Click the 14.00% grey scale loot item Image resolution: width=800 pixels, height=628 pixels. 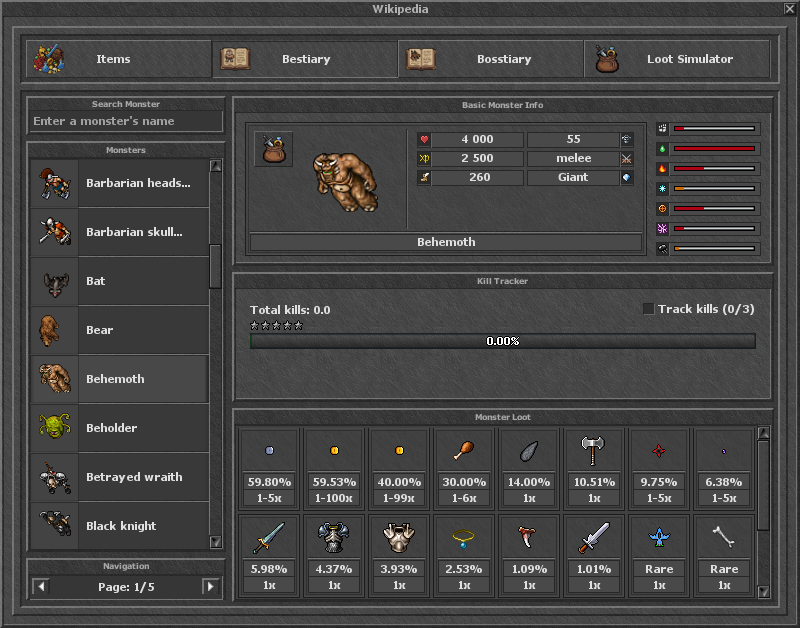(529, 468)
